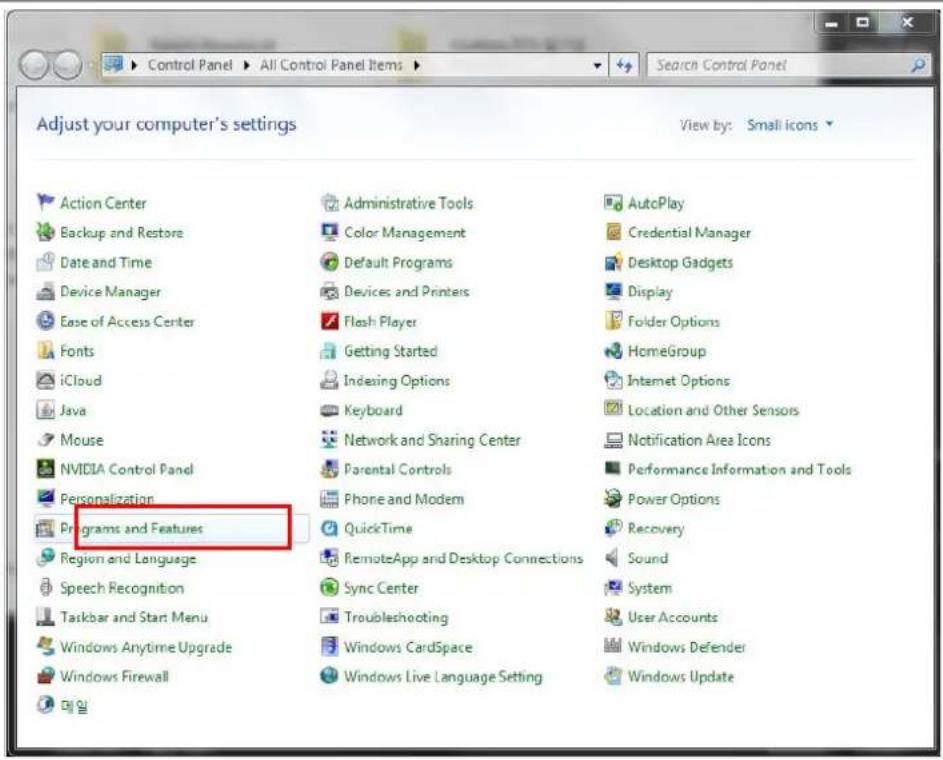
Task: Click the search magnifier icon
Action: click(x=918, y=65)
